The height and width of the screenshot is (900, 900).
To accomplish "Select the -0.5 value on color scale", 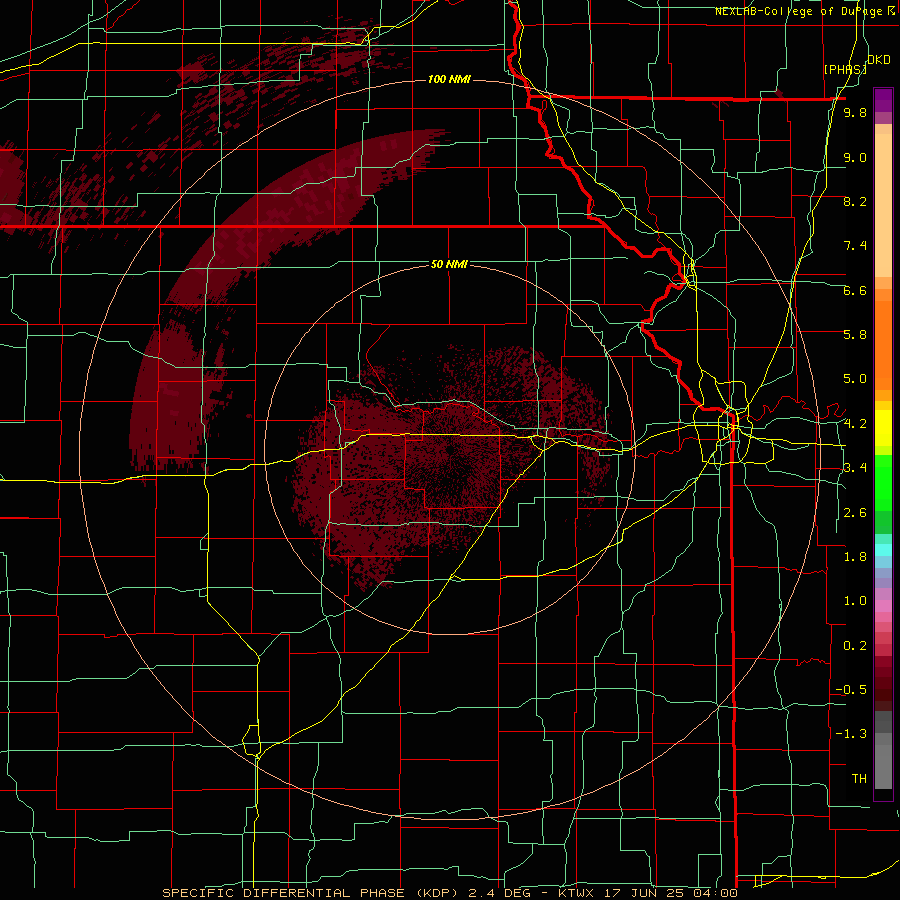I will (851, 690).
